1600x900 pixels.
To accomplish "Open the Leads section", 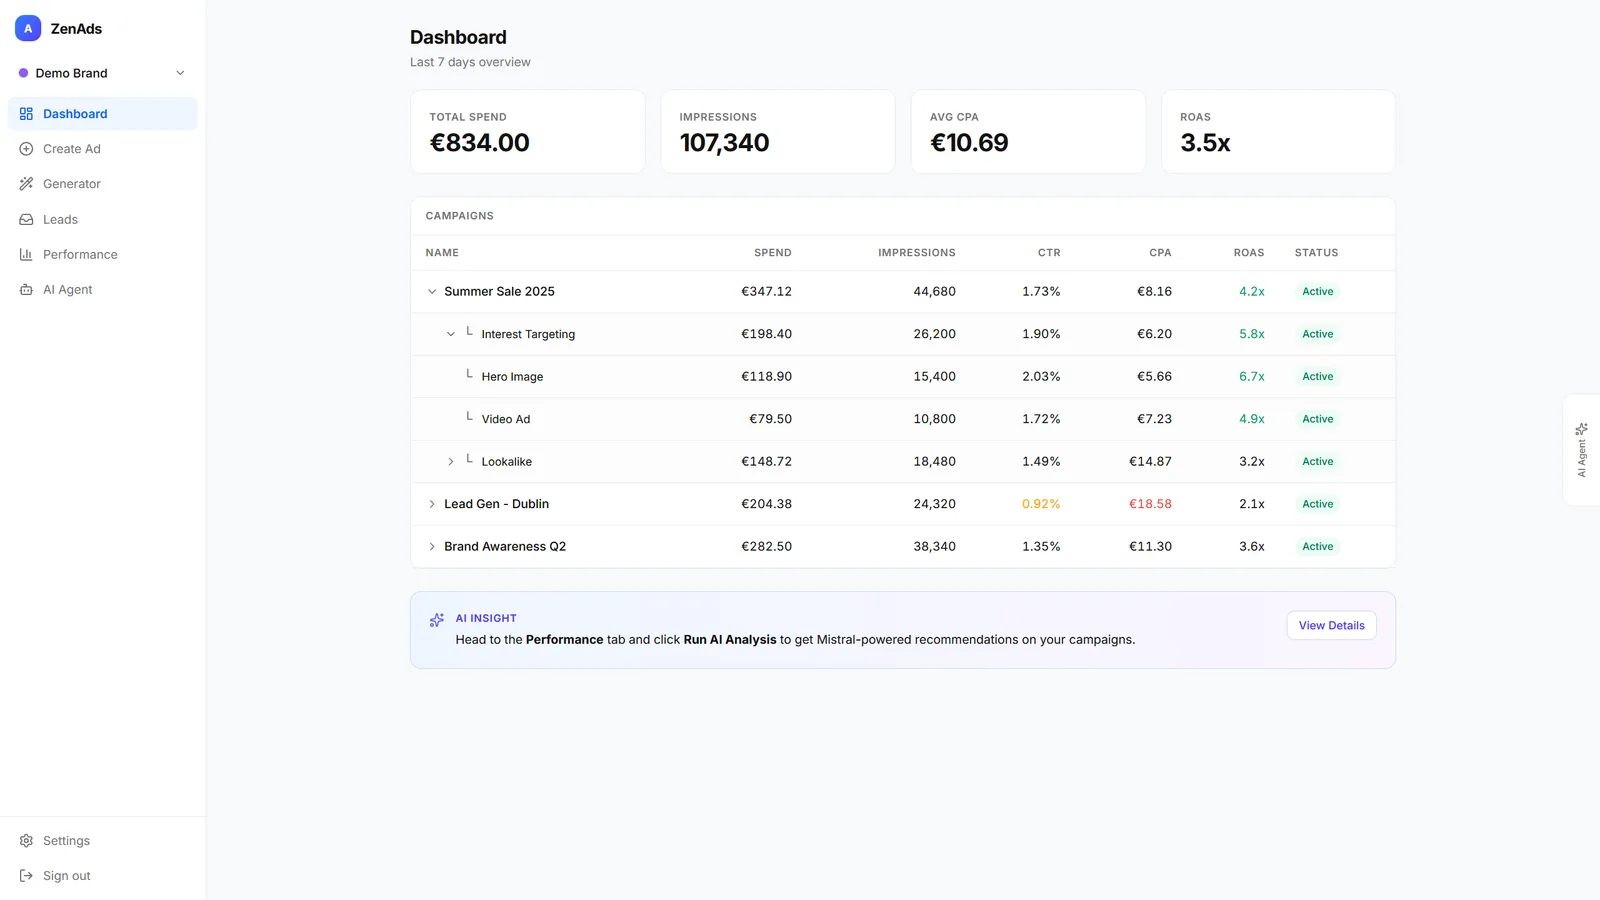I will 102,219.
